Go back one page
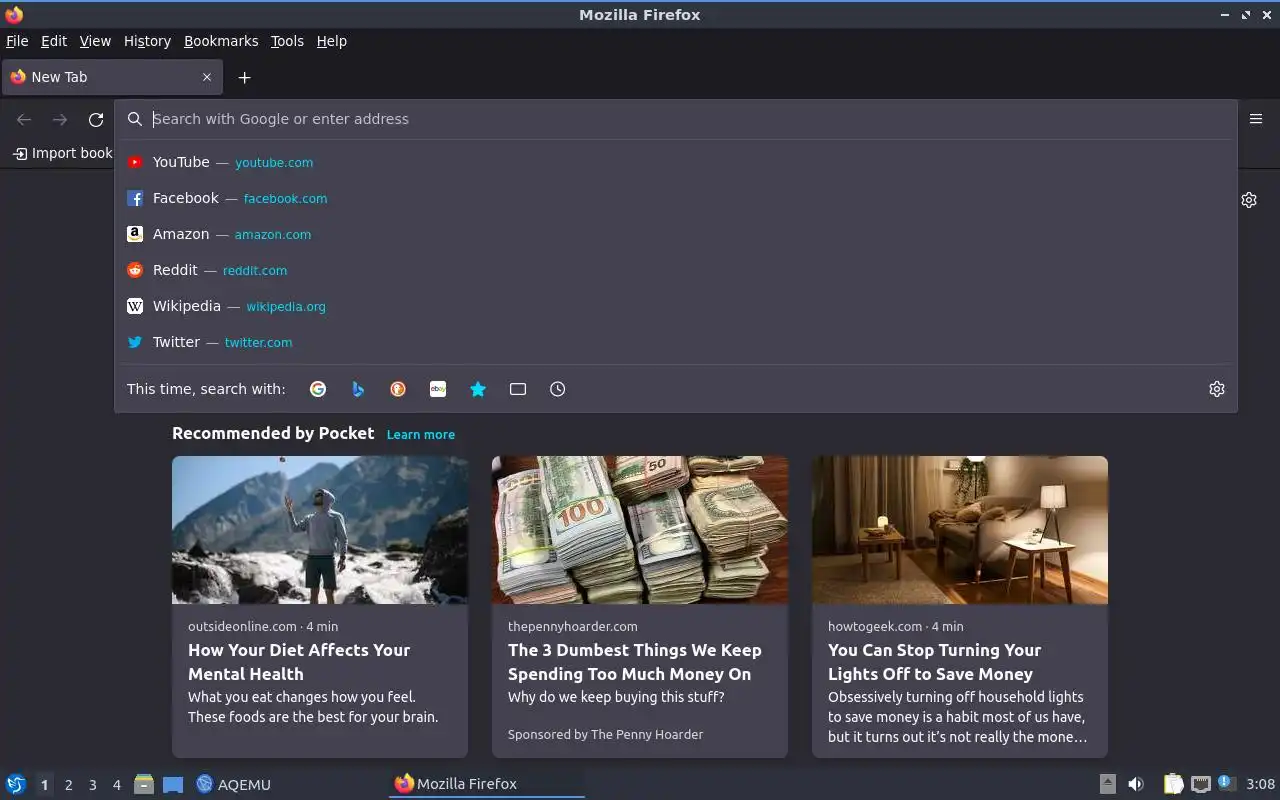1280x800 pixels. tap(24, 120)
